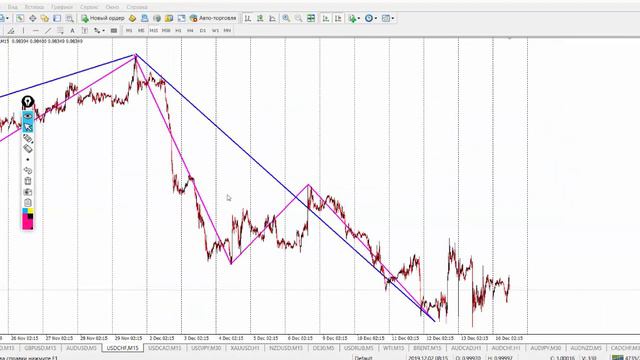Switch to GBPUSD,M15 chart tab
The height and width of the screenshot is (360, 640).
(40, 348)
